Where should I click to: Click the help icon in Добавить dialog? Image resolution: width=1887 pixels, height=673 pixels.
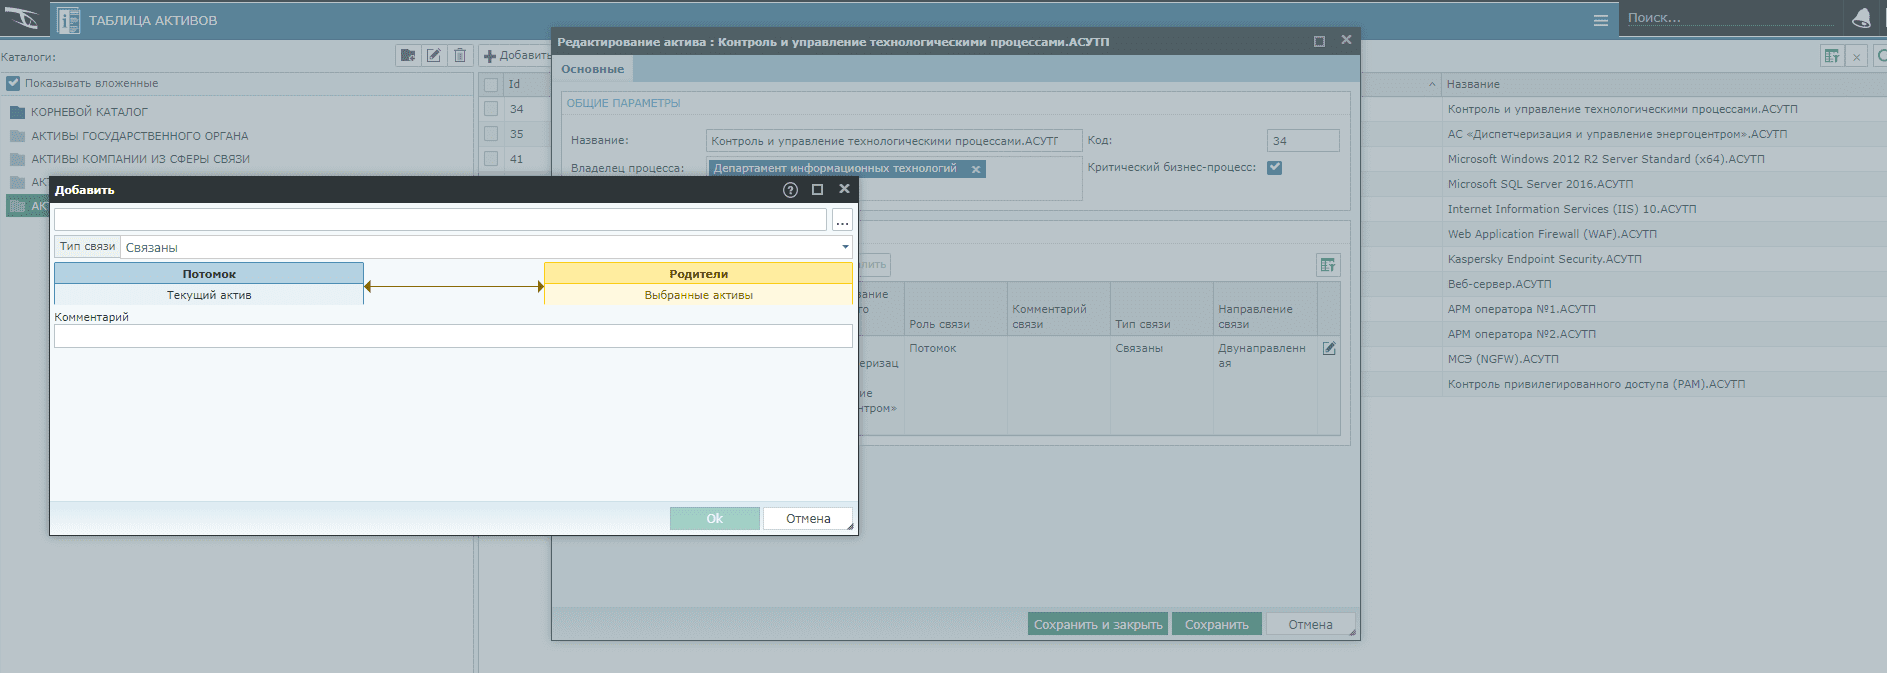pyautogui.click(x=790, y=190)
